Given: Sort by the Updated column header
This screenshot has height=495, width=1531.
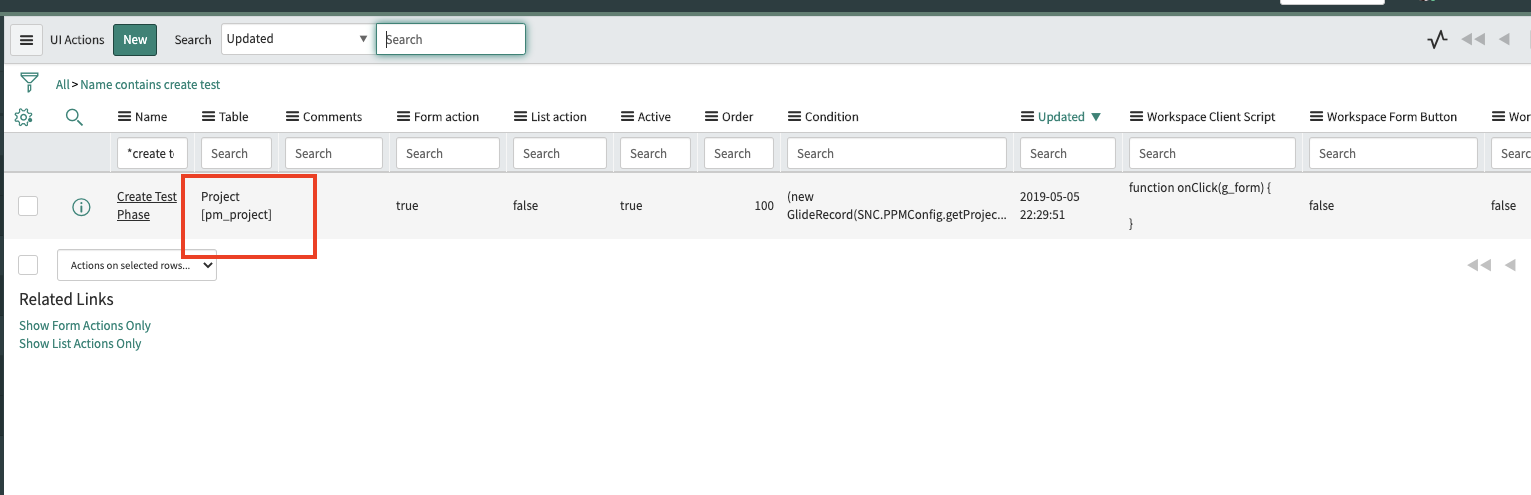Looking at the screenshot, I should (x=1060, y=117).
